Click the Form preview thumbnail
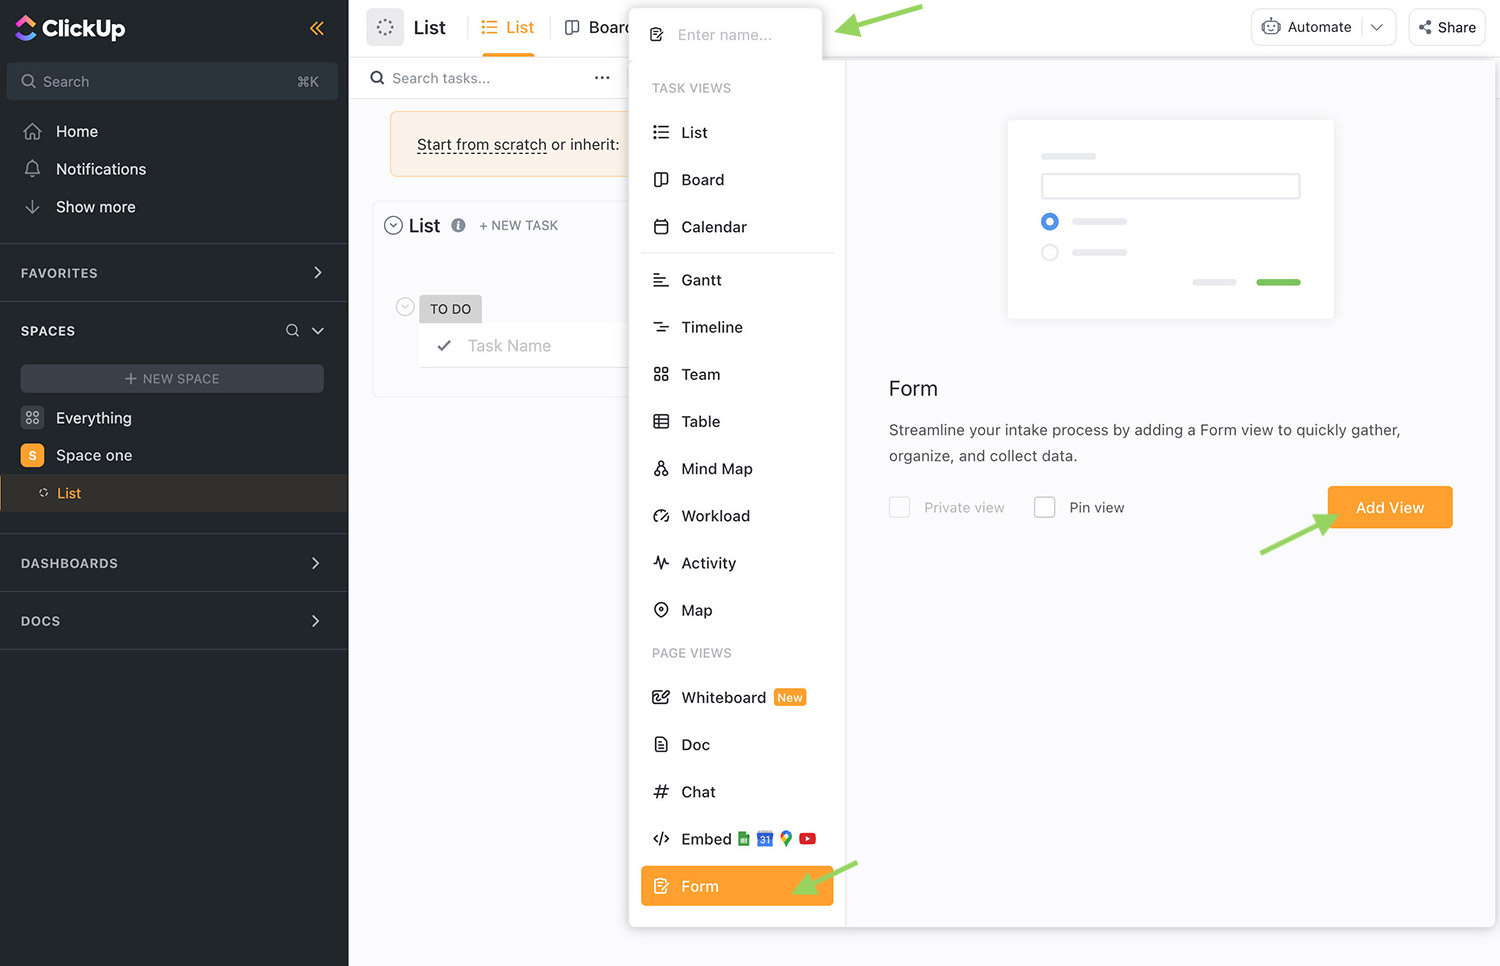1500x966 pixels. 1170,219
